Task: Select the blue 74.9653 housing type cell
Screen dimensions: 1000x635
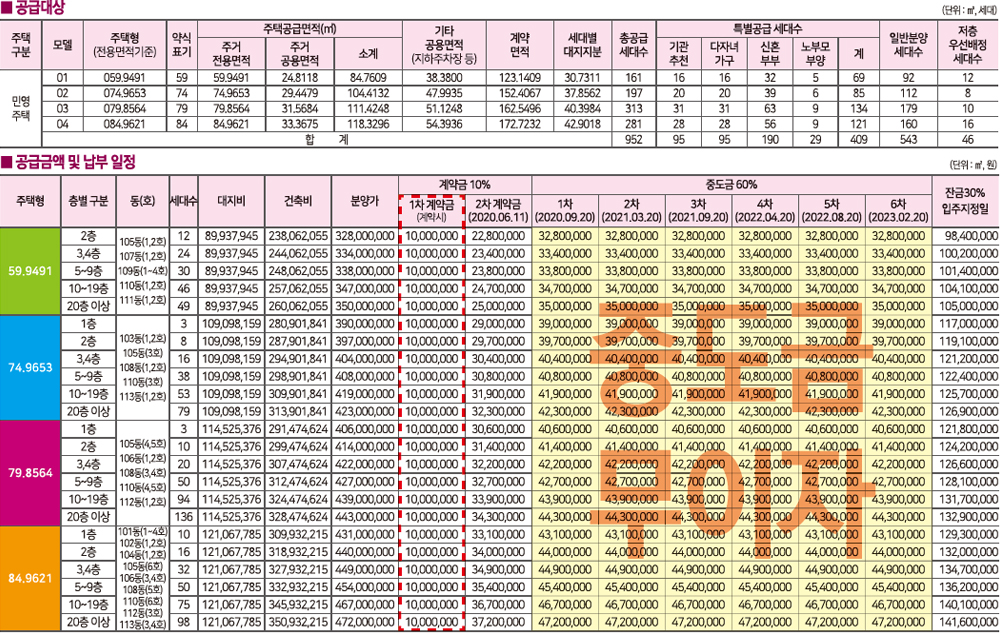Action: point(30,367)
